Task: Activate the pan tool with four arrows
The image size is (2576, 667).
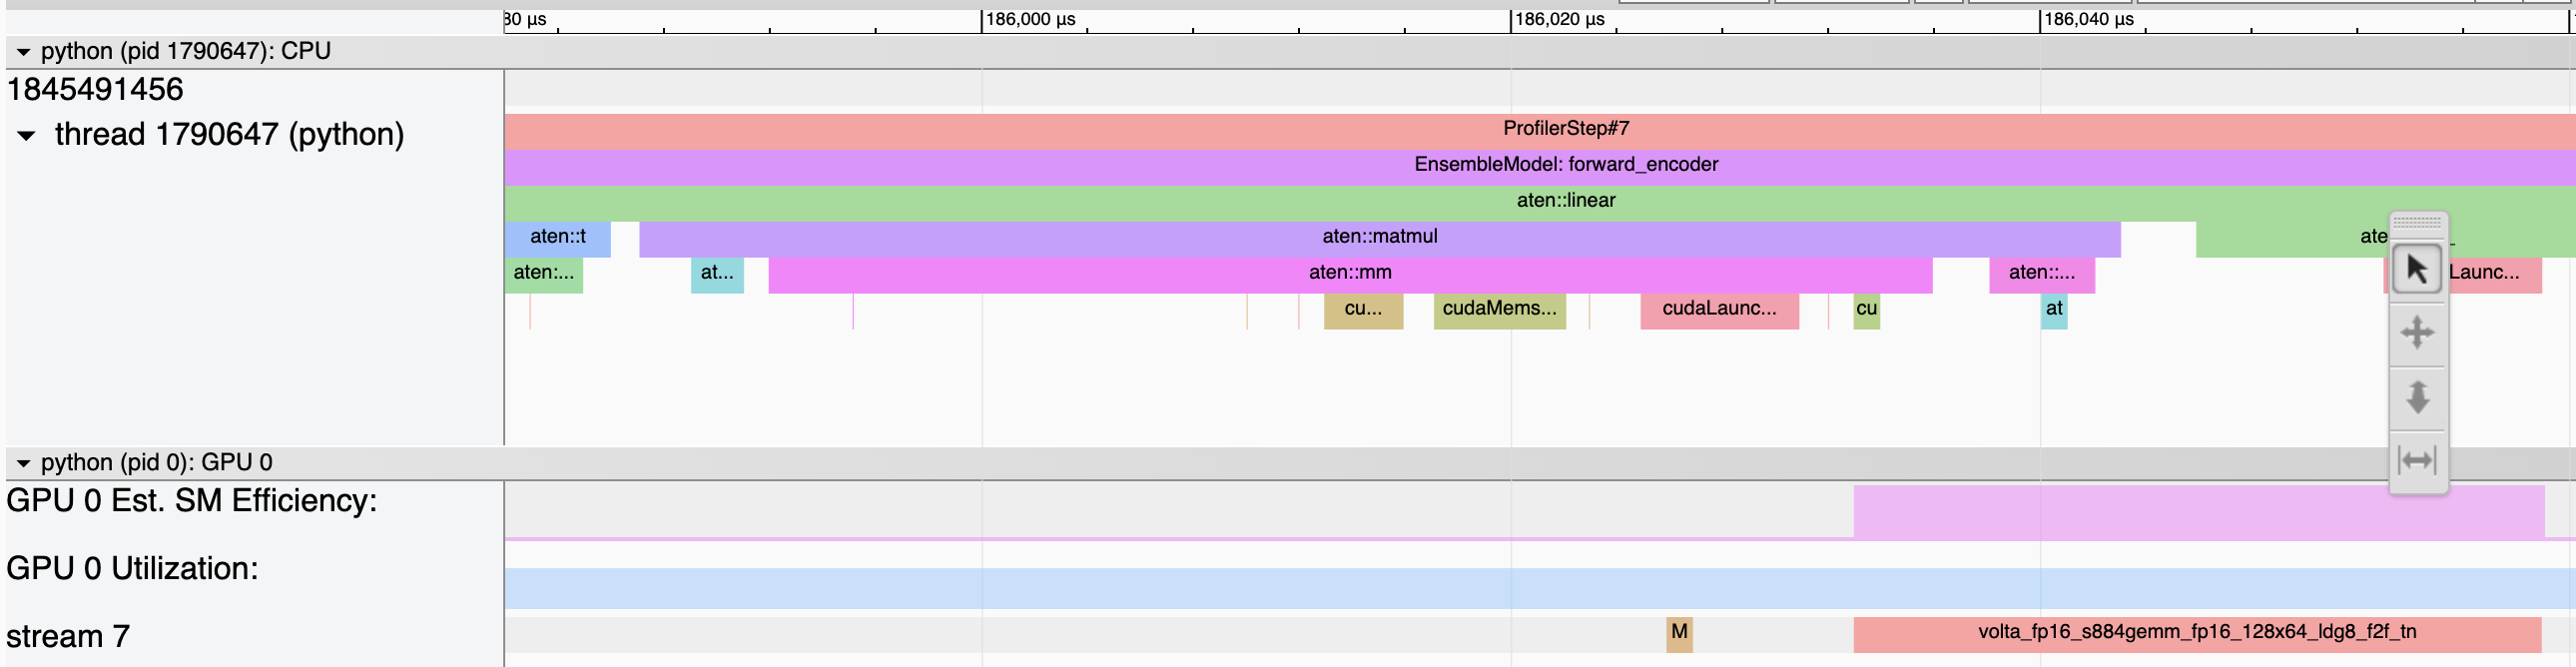Action: click(2417, 333)
